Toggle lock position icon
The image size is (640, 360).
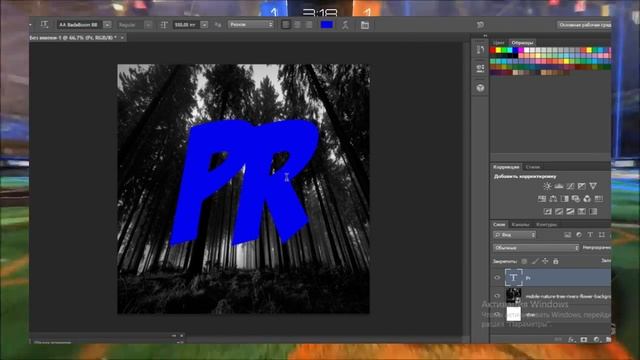[x=545, y=261]
